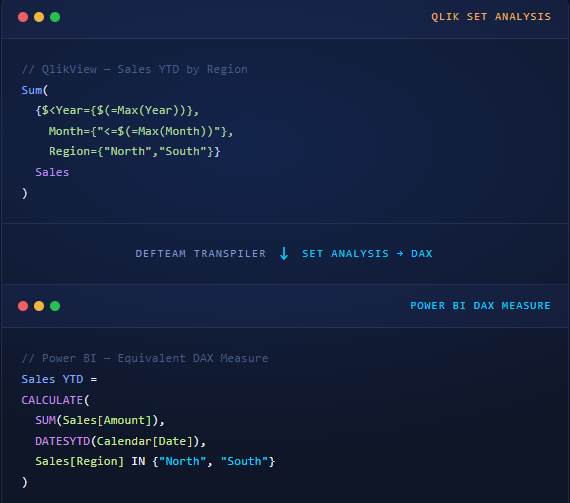
Task: Click yellow dot in Power BI DAX window
Action: pyautogui.click(x=39, y=306)
